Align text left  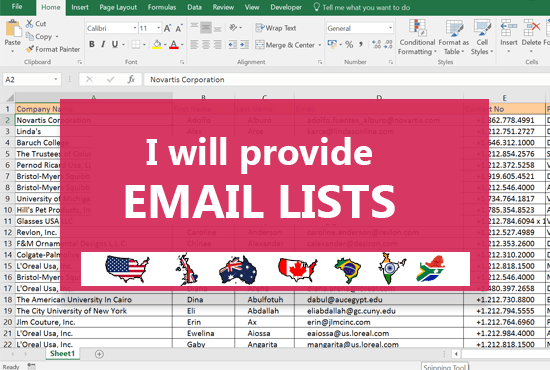pyautogui.click(x=194, y=45)
